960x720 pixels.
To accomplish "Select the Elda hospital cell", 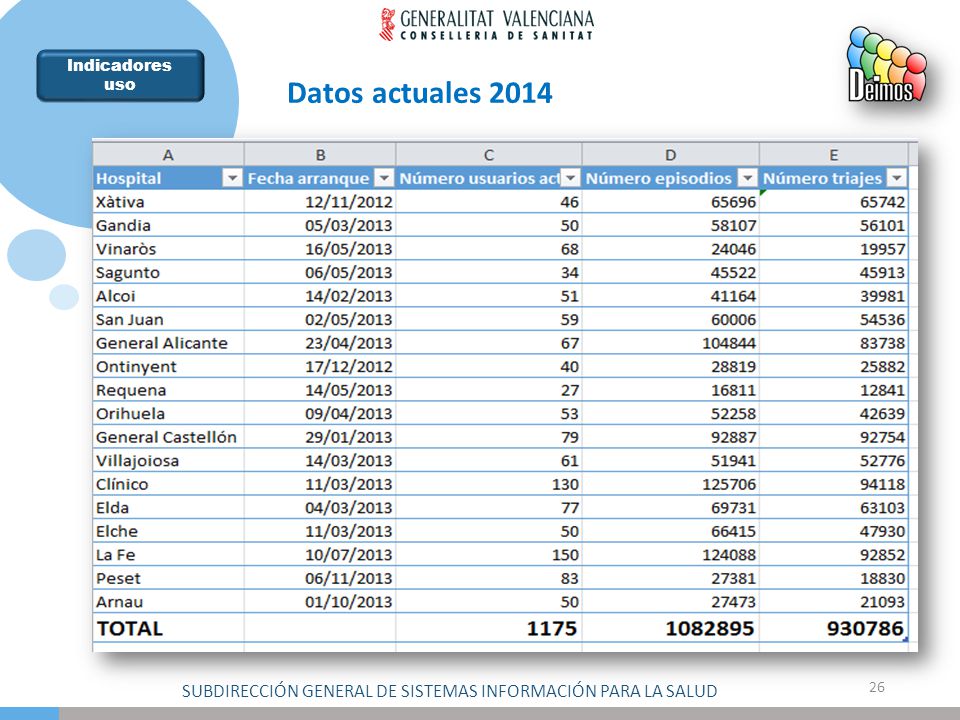I will tap(168, 508).
